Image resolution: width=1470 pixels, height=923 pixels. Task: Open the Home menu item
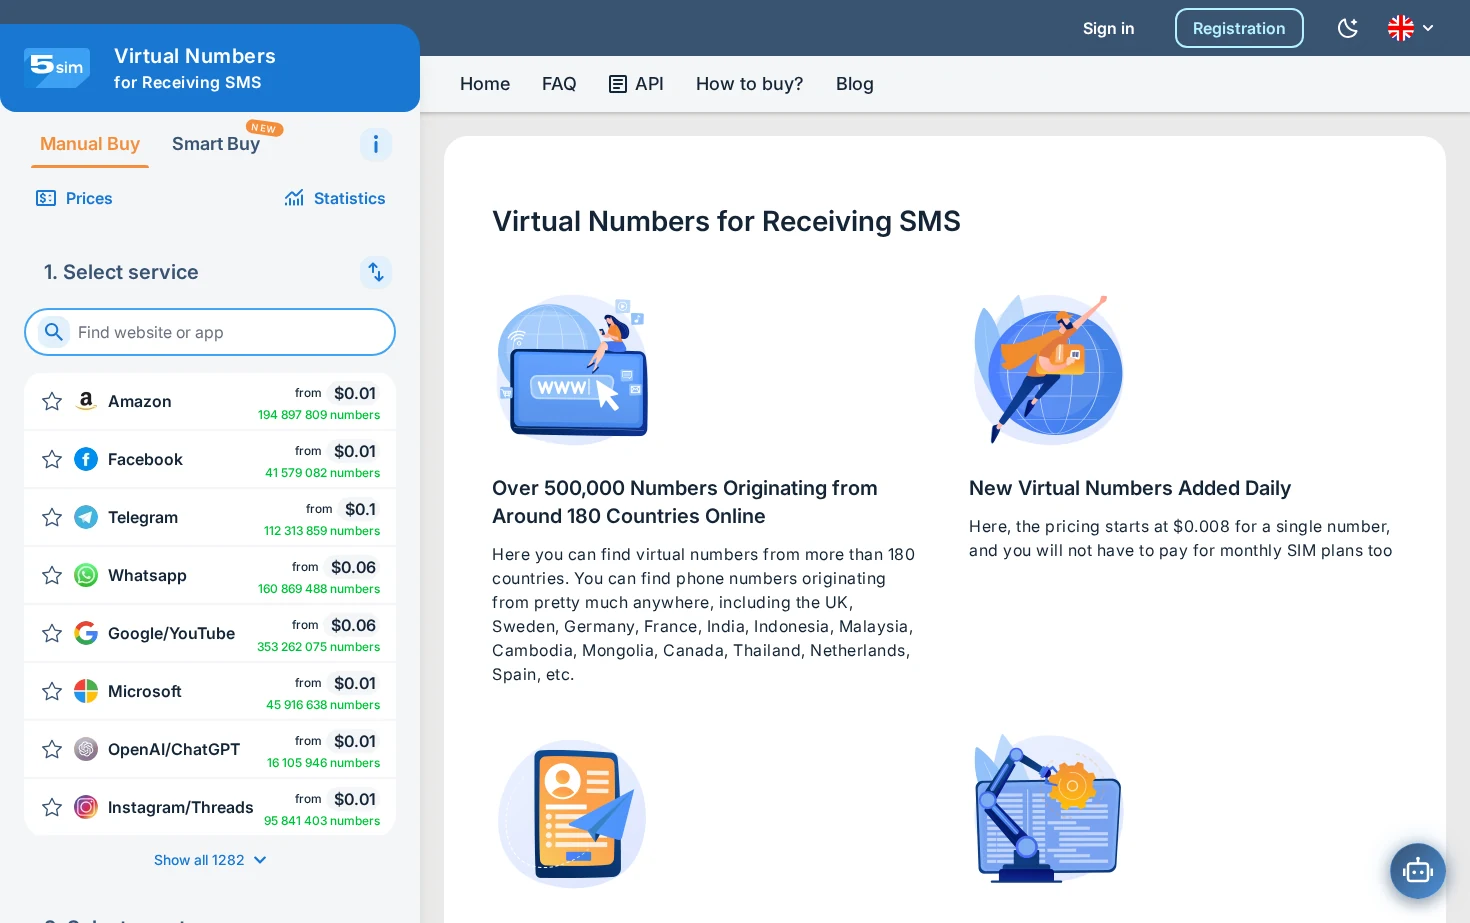pyautogui.click(x=485, y=84)
